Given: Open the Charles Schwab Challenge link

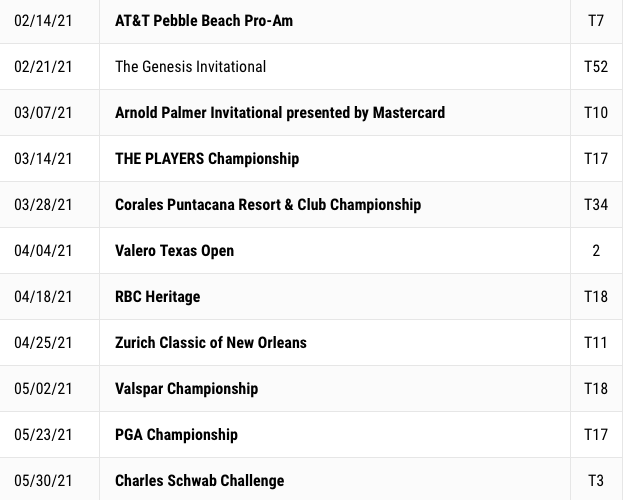Looking at the screenshot, I should pos(199,481).
